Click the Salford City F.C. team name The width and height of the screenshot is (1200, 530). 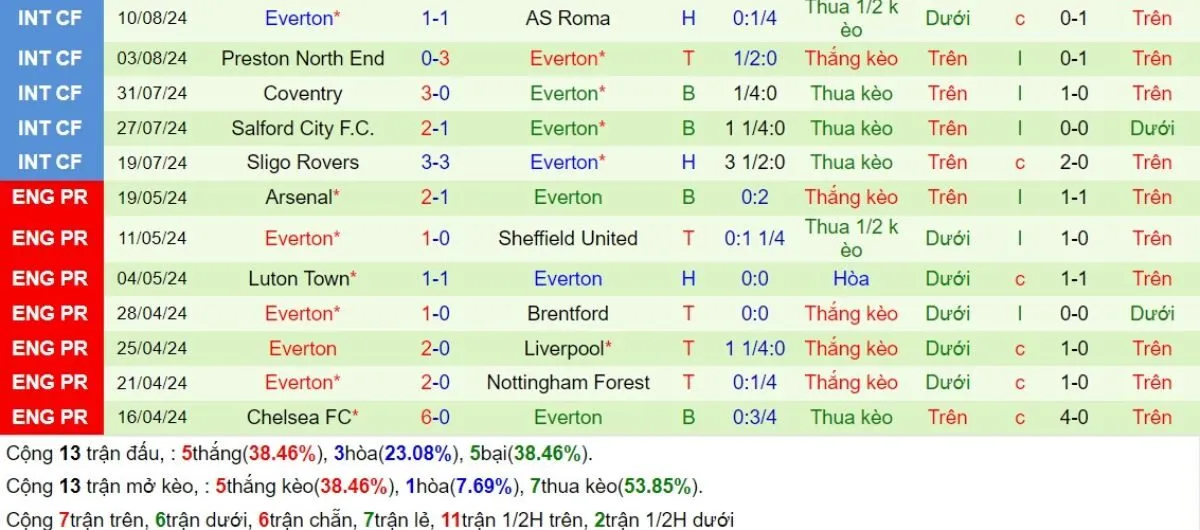coord(302,128)
